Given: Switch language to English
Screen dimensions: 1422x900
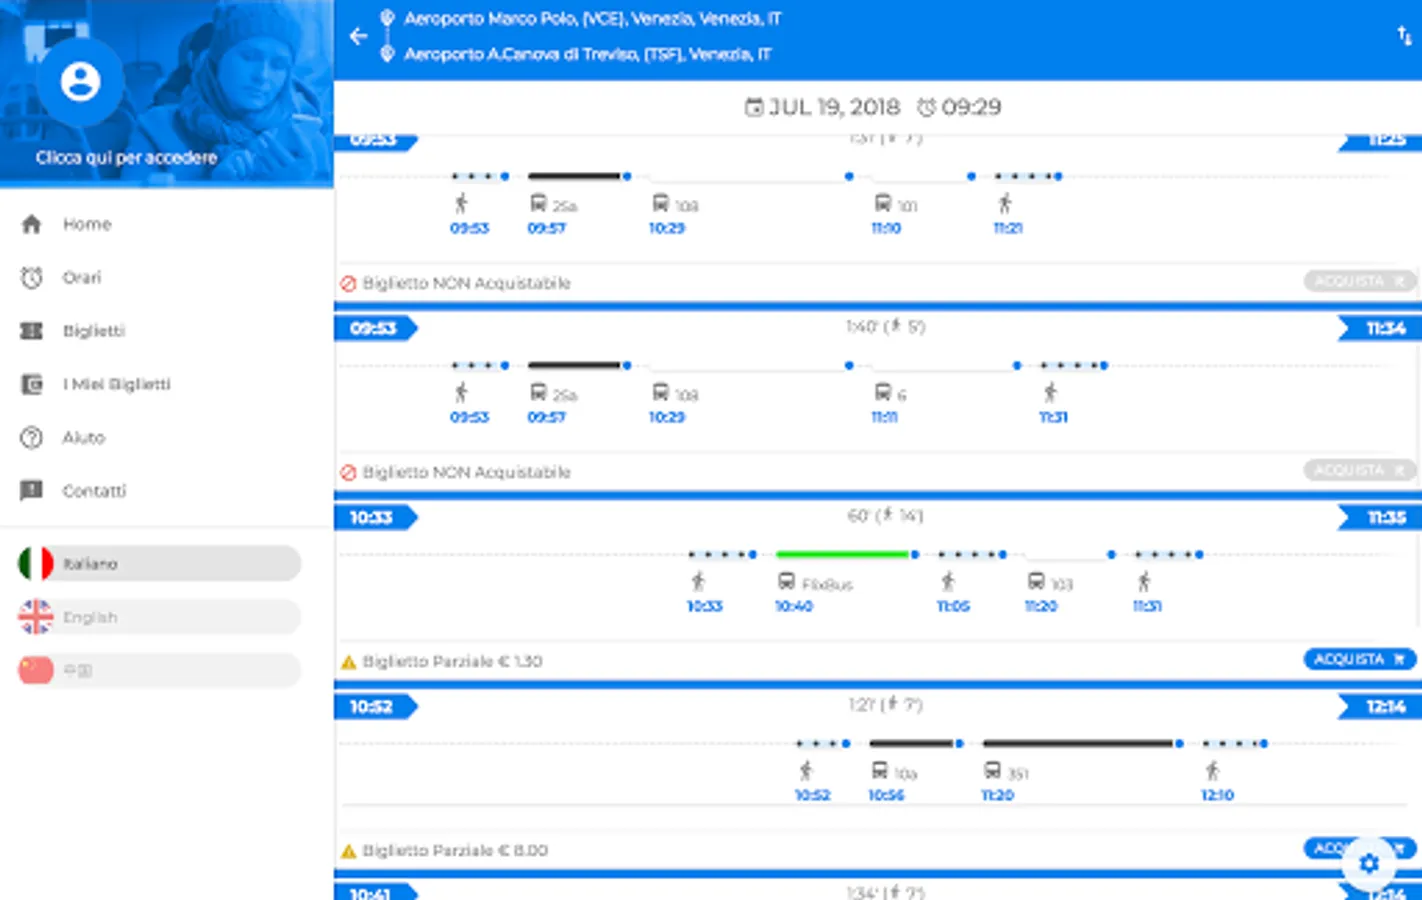Looking at the screenshot, I should pos(160,617).
